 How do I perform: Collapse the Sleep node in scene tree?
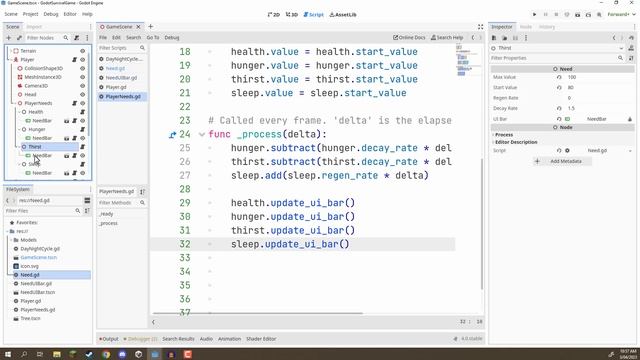pos(19,164)
